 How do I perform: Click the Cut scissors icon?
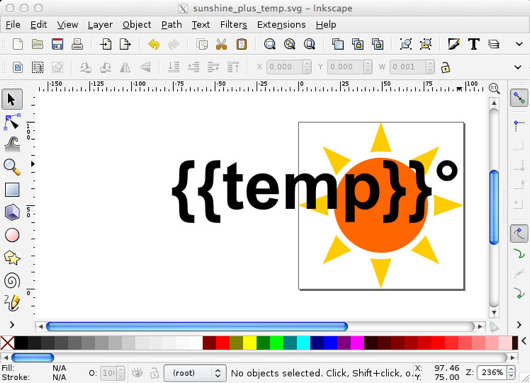pyautogui.click(x=221, y=44)
